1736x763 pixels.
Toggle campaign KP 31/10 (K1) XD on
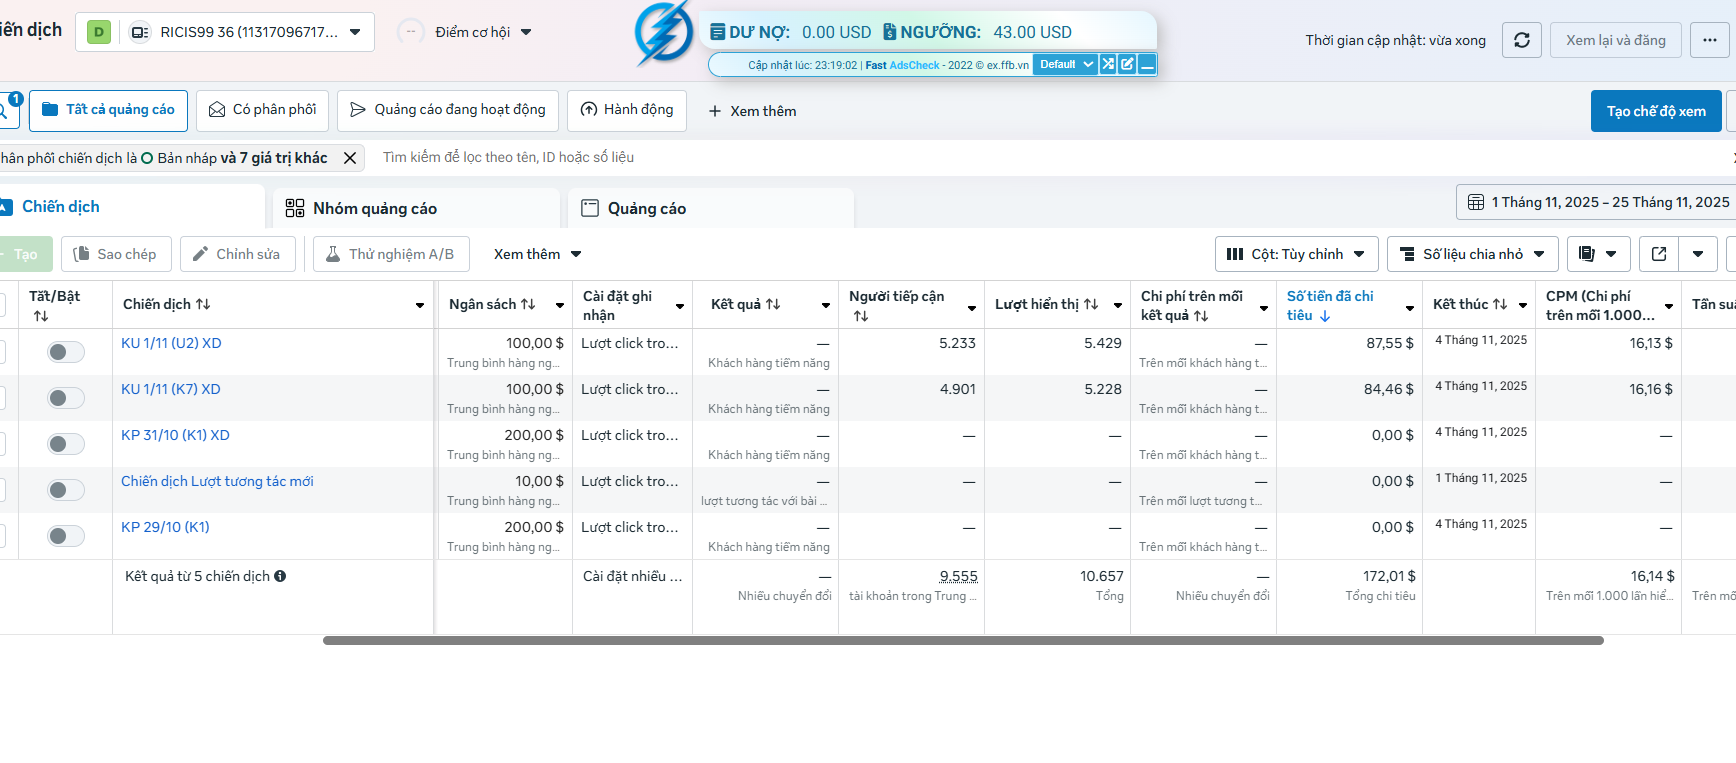coord(66,444)
